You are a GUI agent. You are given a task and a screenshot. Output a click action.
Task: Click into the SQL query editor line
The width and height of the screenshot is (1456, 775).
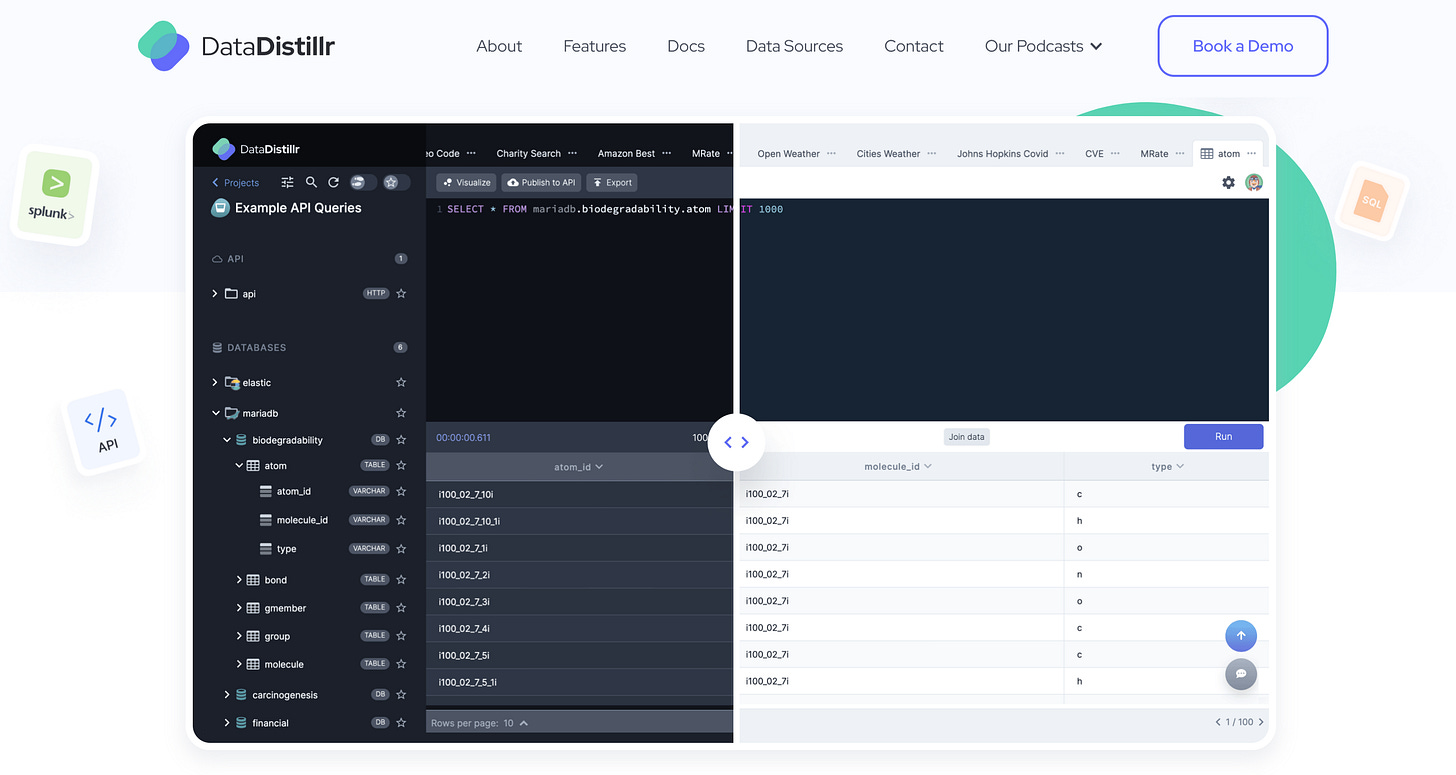(x=614, y=210)
